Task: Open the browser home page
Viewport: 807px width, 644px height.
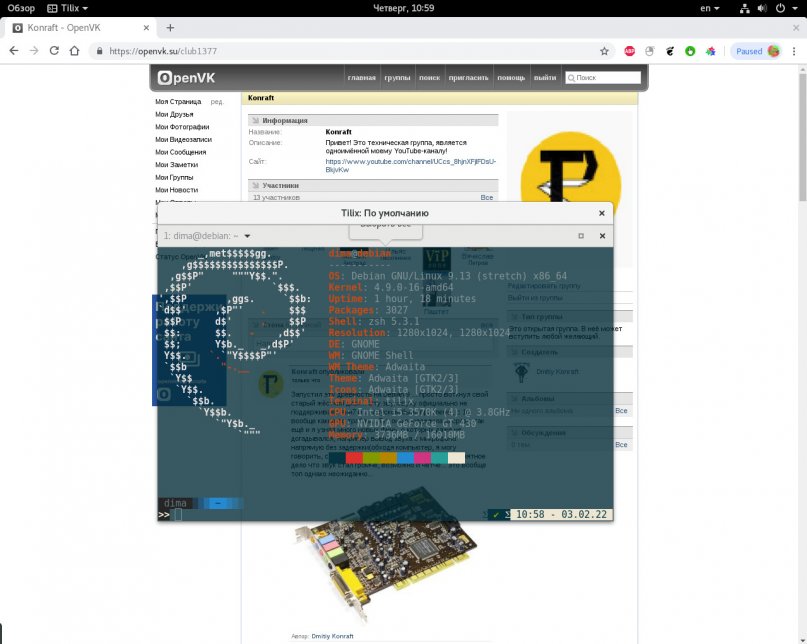Action: pos(75,51)
